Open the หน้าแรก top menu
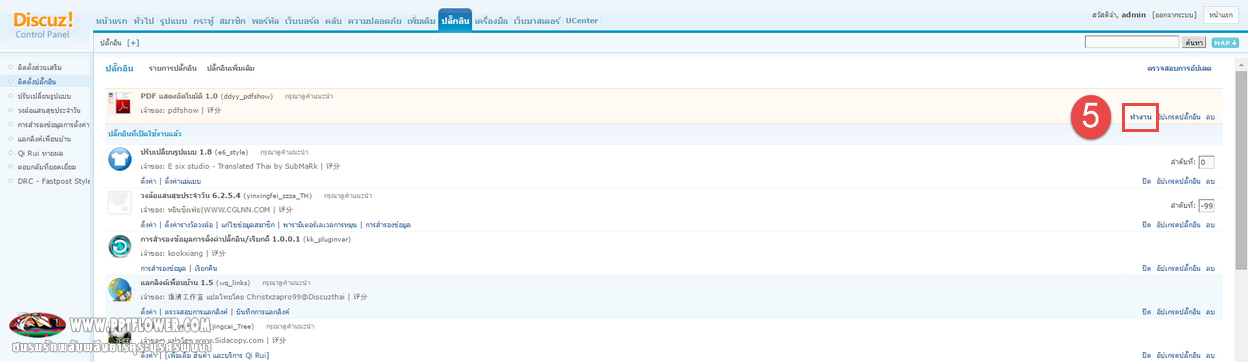The width and height of the screenshot is (1248, 362). (112, 20)
